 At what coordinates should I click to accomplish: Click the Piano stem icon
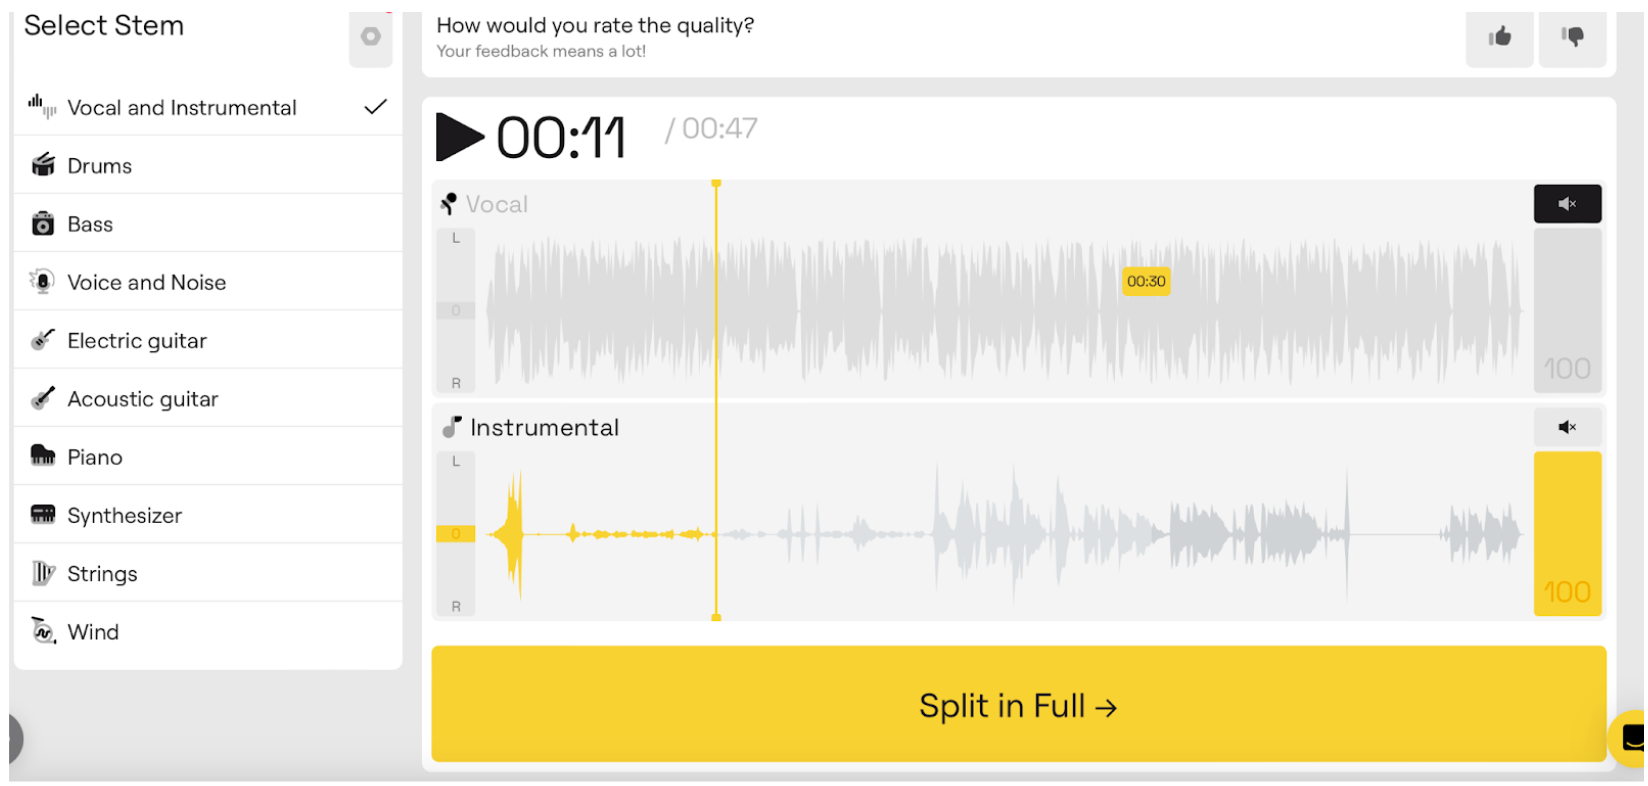coord(43,457)
